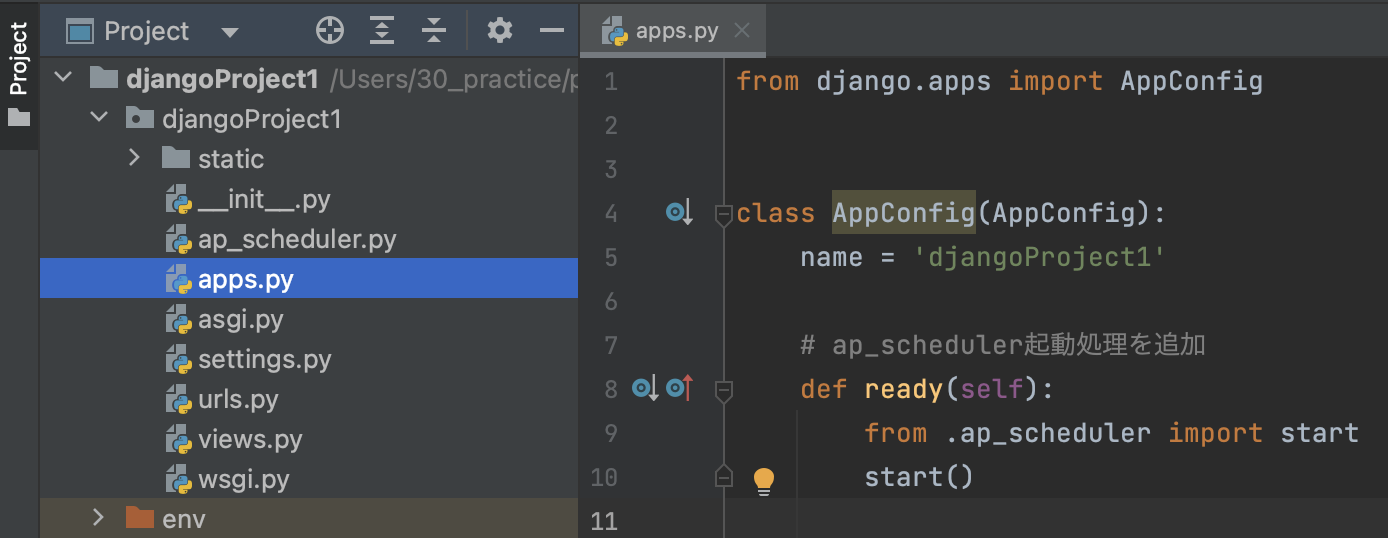1388x538 pixels.
Task: Click the yellow lightbulb intention icon
Action: [x=764, y=481]
